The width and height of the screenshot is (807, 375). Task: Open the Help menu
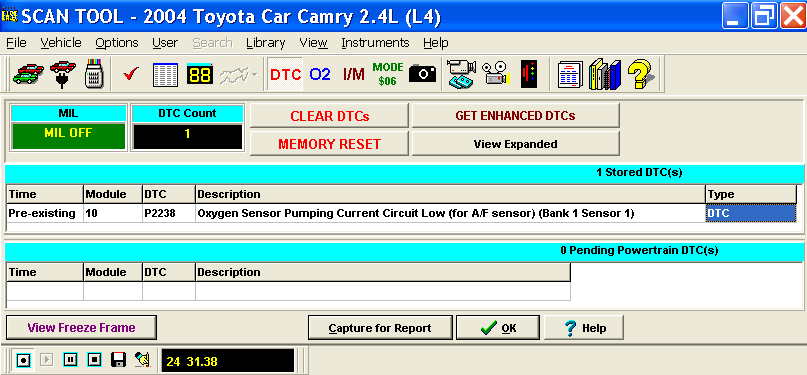coord(435,43)
